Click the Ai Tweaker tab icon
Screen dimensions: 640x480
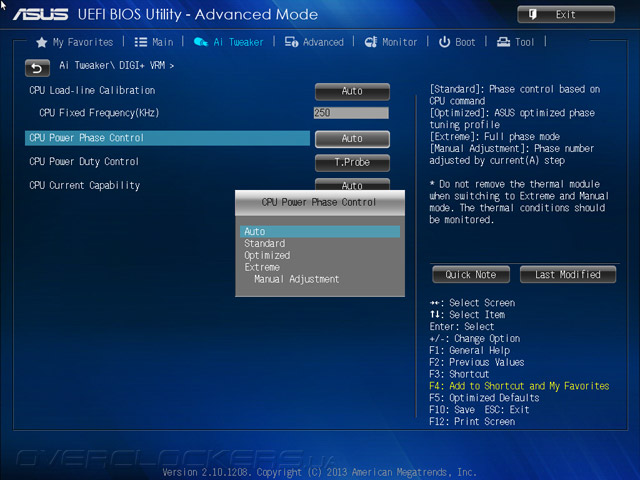click(x=200, y=42)
